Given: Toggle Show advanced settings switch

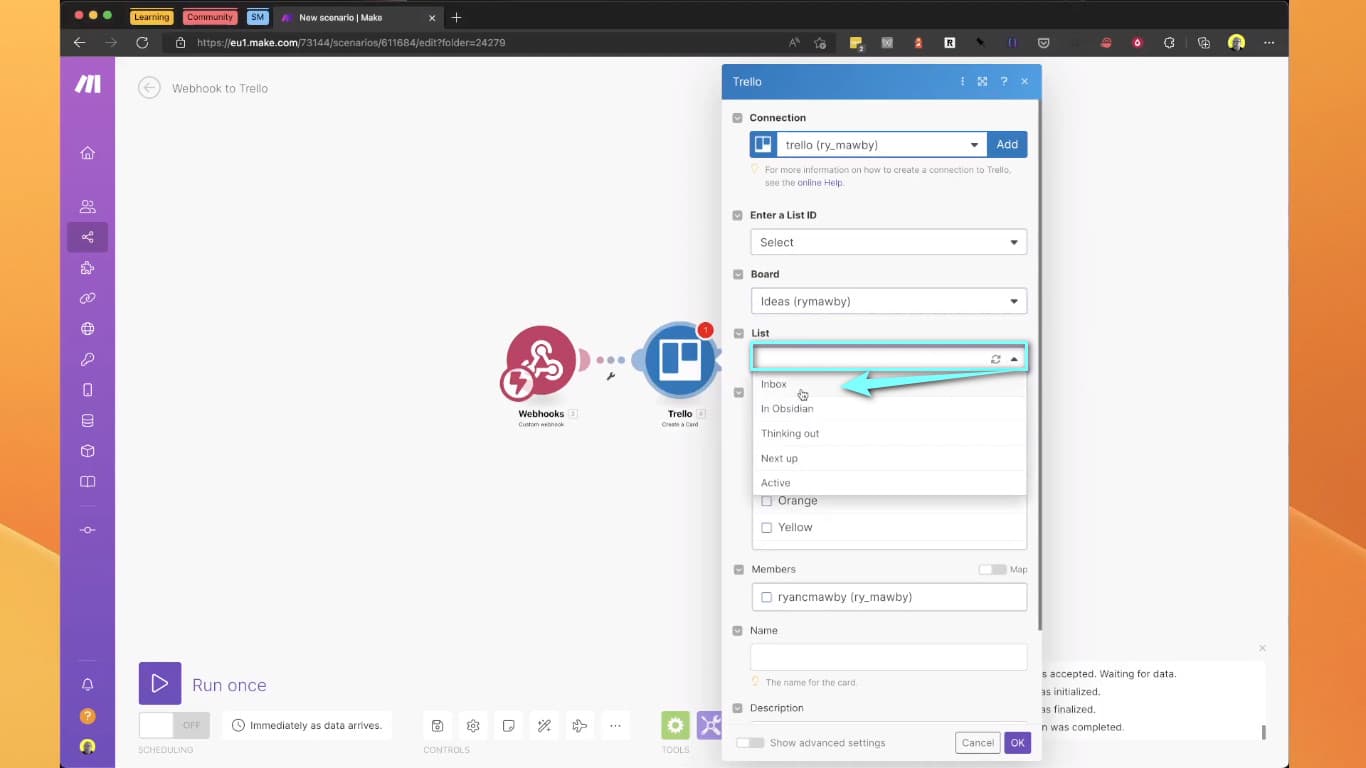Looking at the screenshot, I should (750, 743).
